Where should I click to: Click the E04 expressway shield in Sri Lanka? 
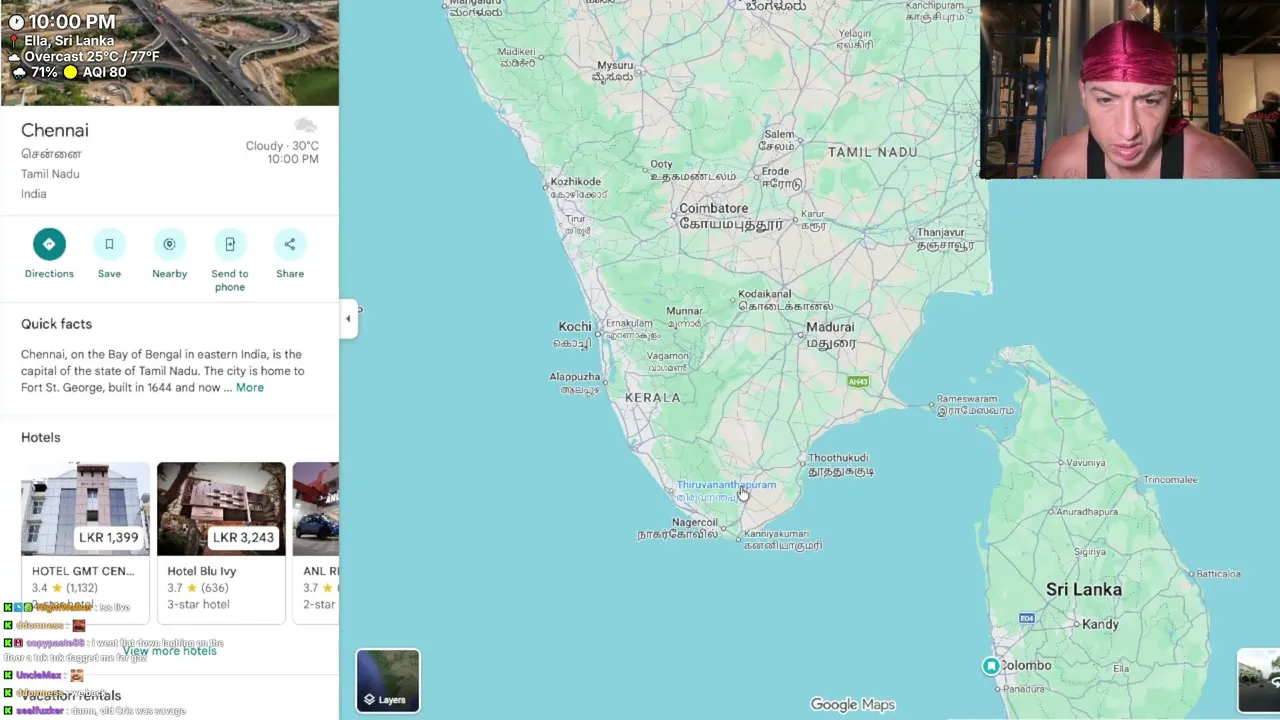point(1026,619)
